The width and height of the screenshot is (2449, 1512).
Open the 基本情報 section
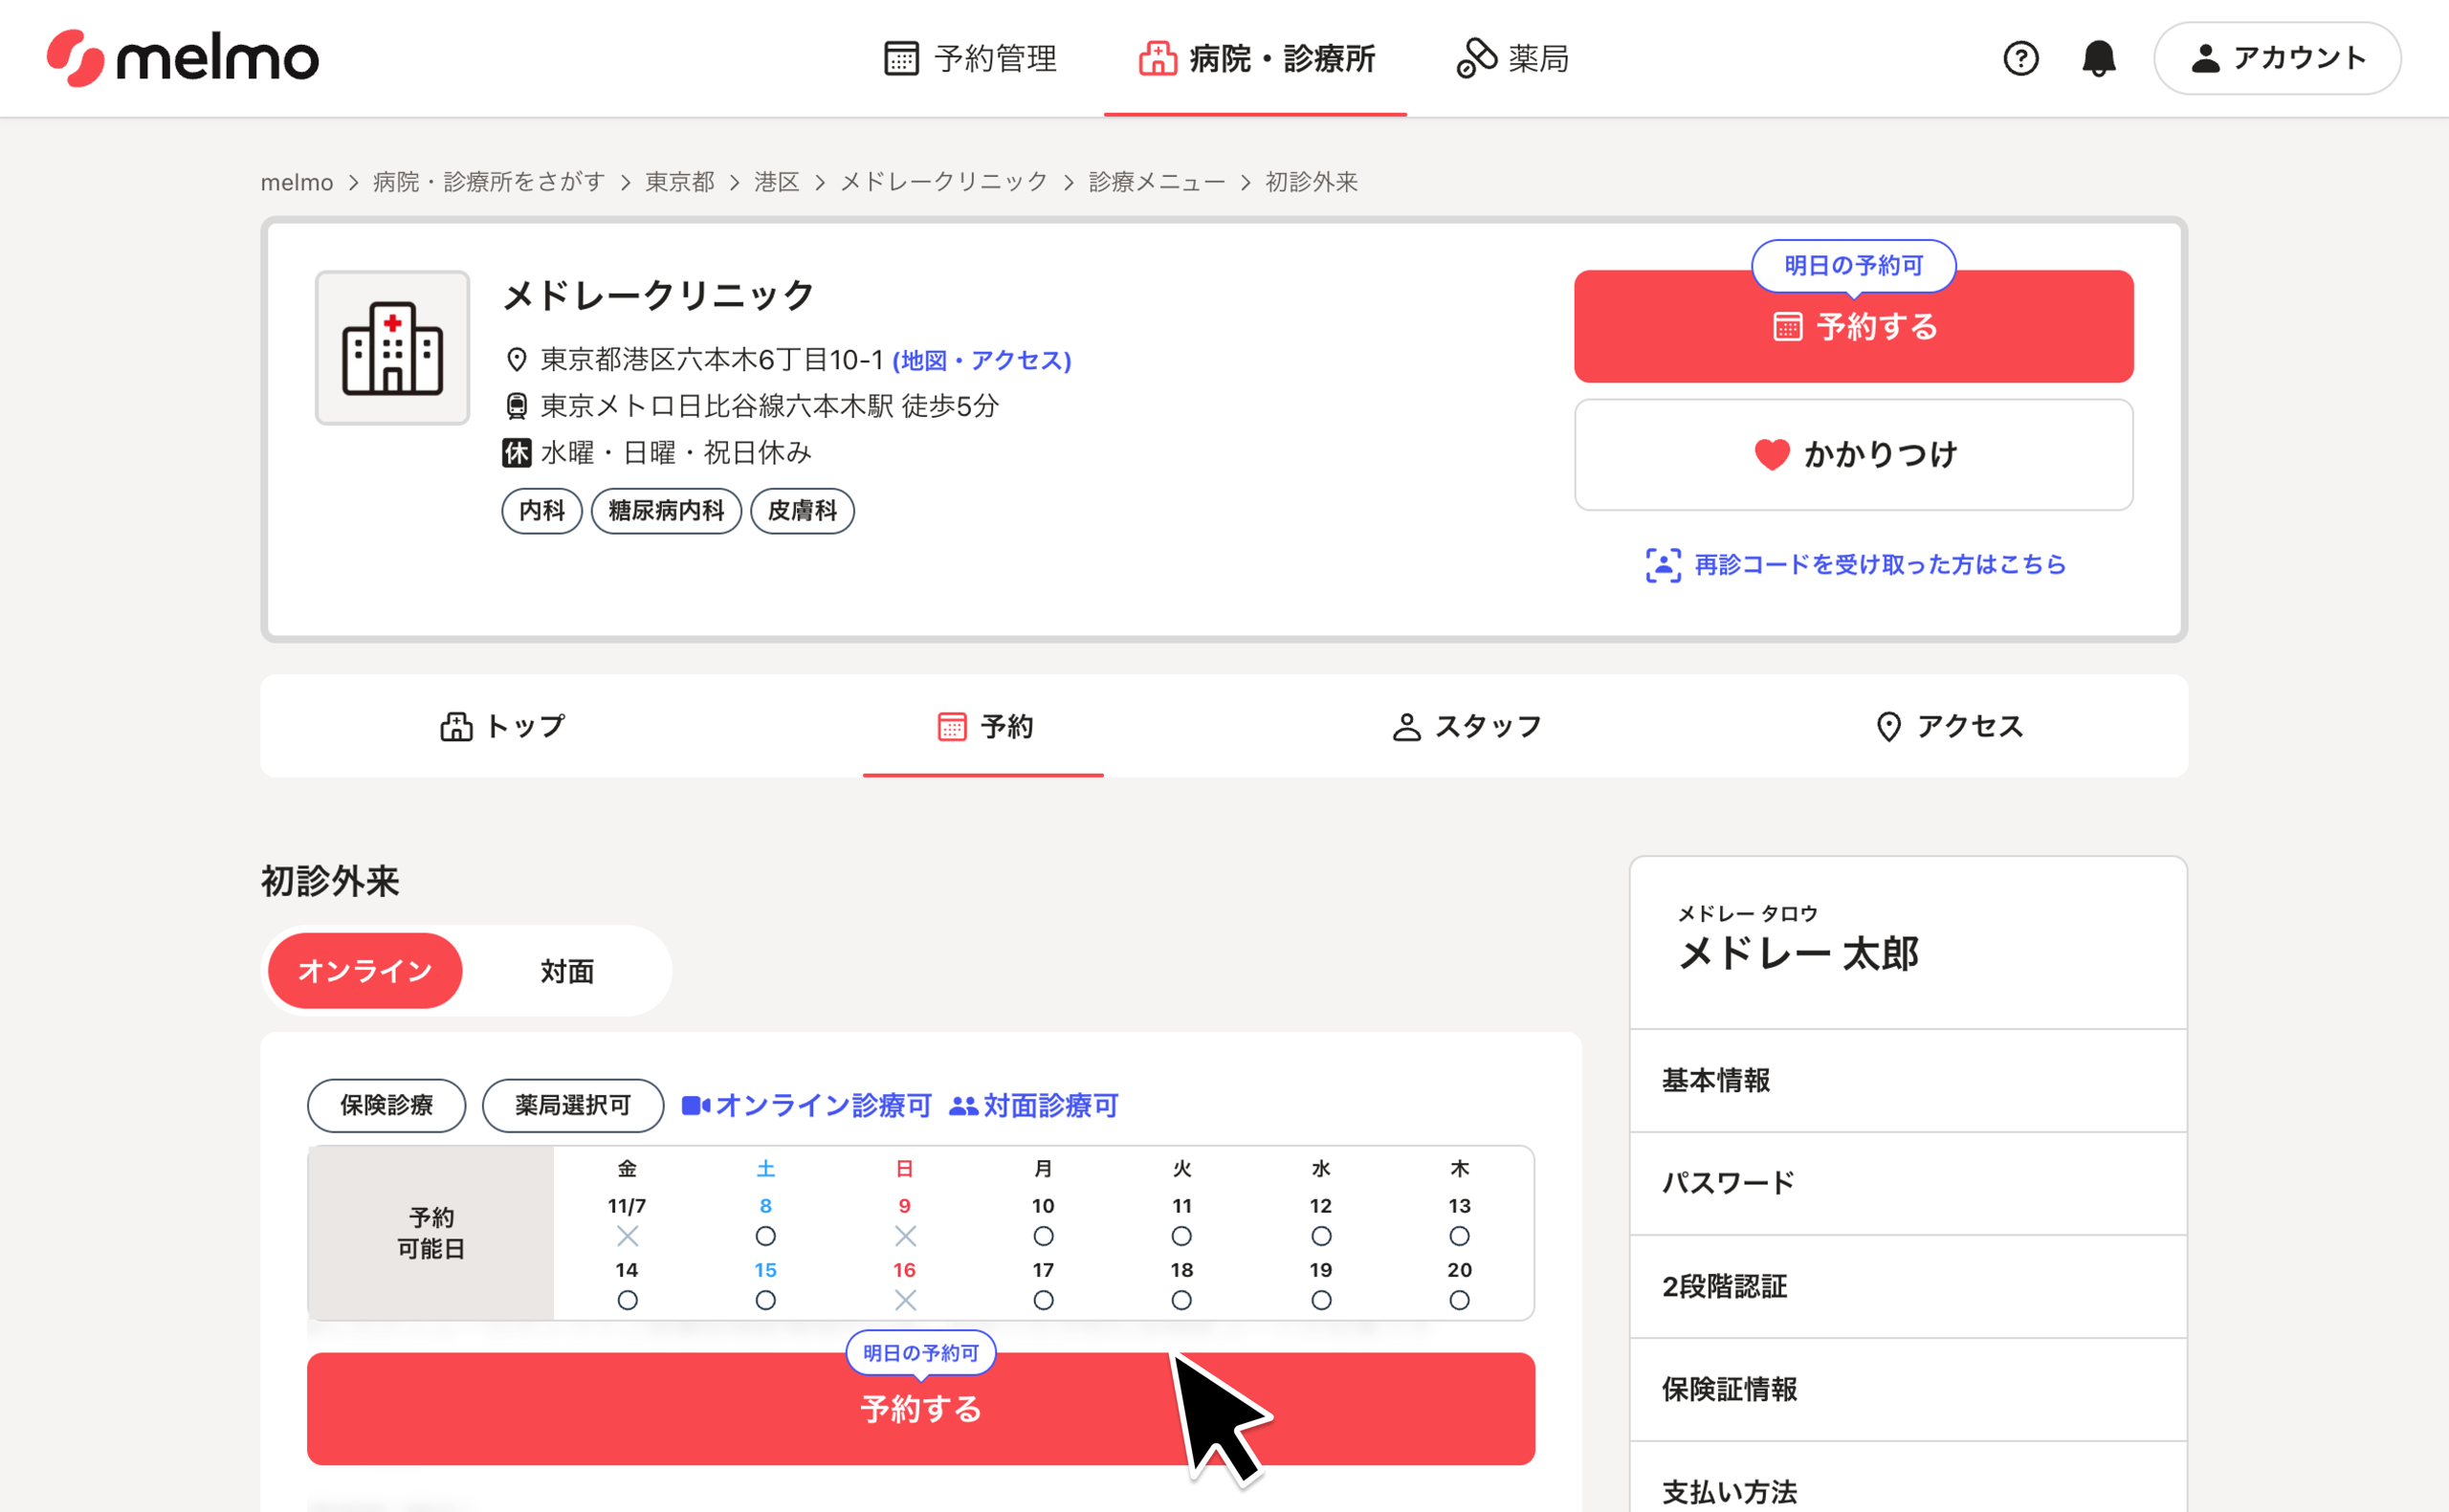[1716, 1081]
